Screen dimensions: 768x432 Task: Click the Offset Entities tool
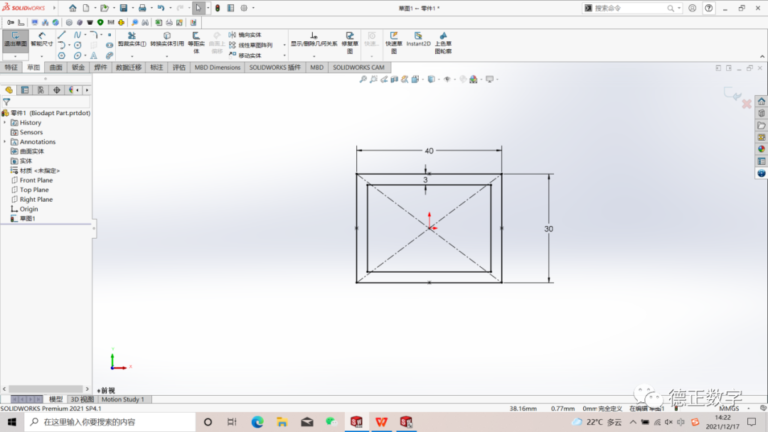tap(196, 42)
